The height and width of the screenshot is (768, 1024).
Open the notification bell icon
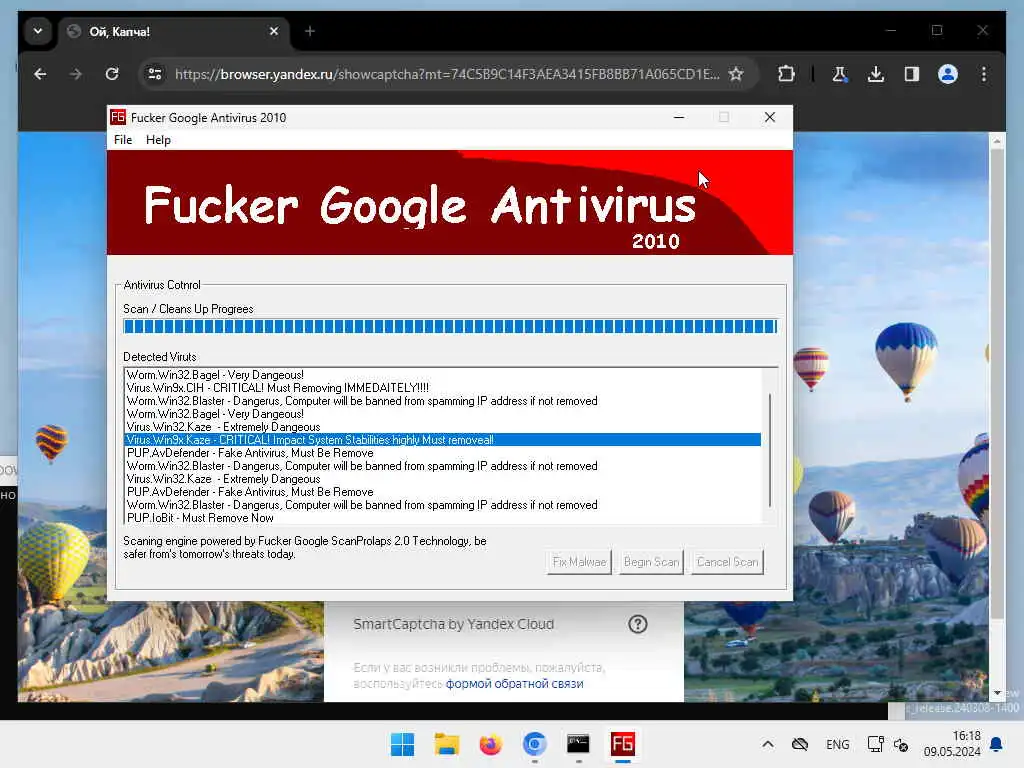997,744
